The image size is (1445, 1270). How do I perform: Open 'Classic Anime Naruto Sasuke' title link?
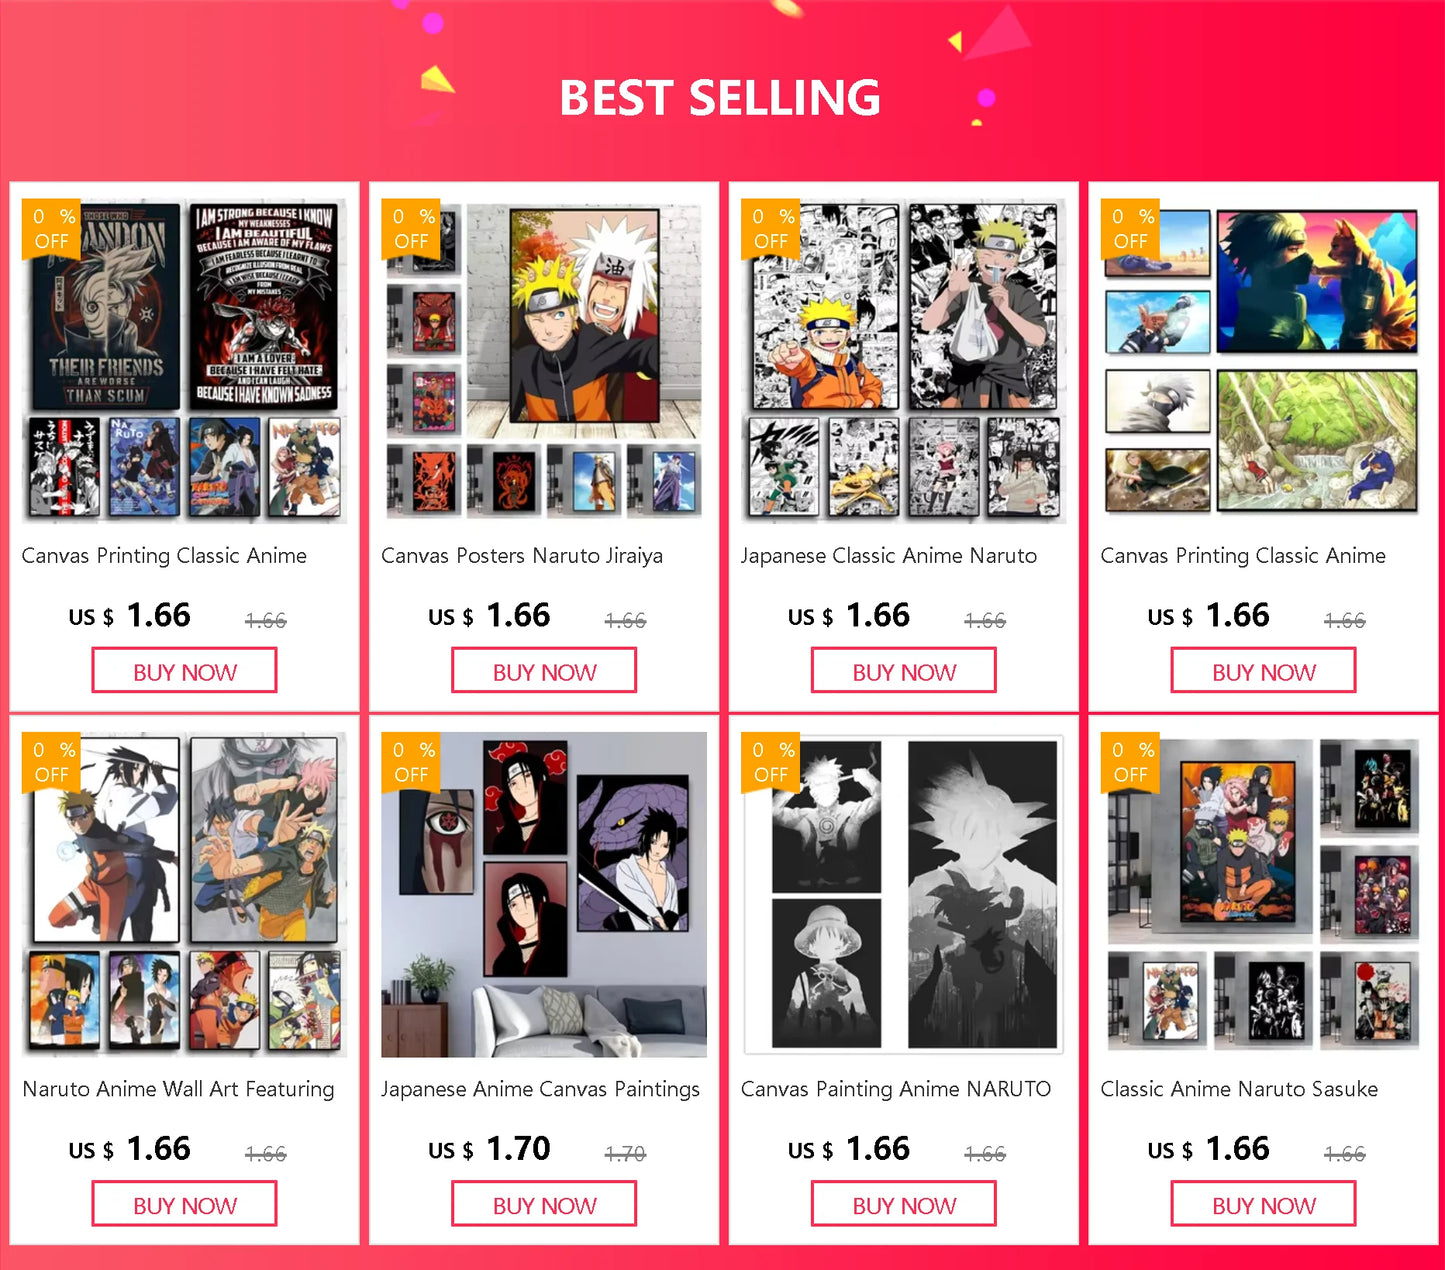[1240, 1089]
